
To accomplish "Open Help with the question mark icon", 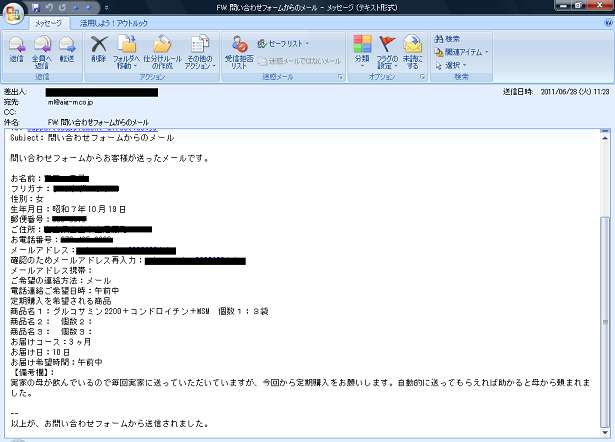I will [x=606, y=21].
